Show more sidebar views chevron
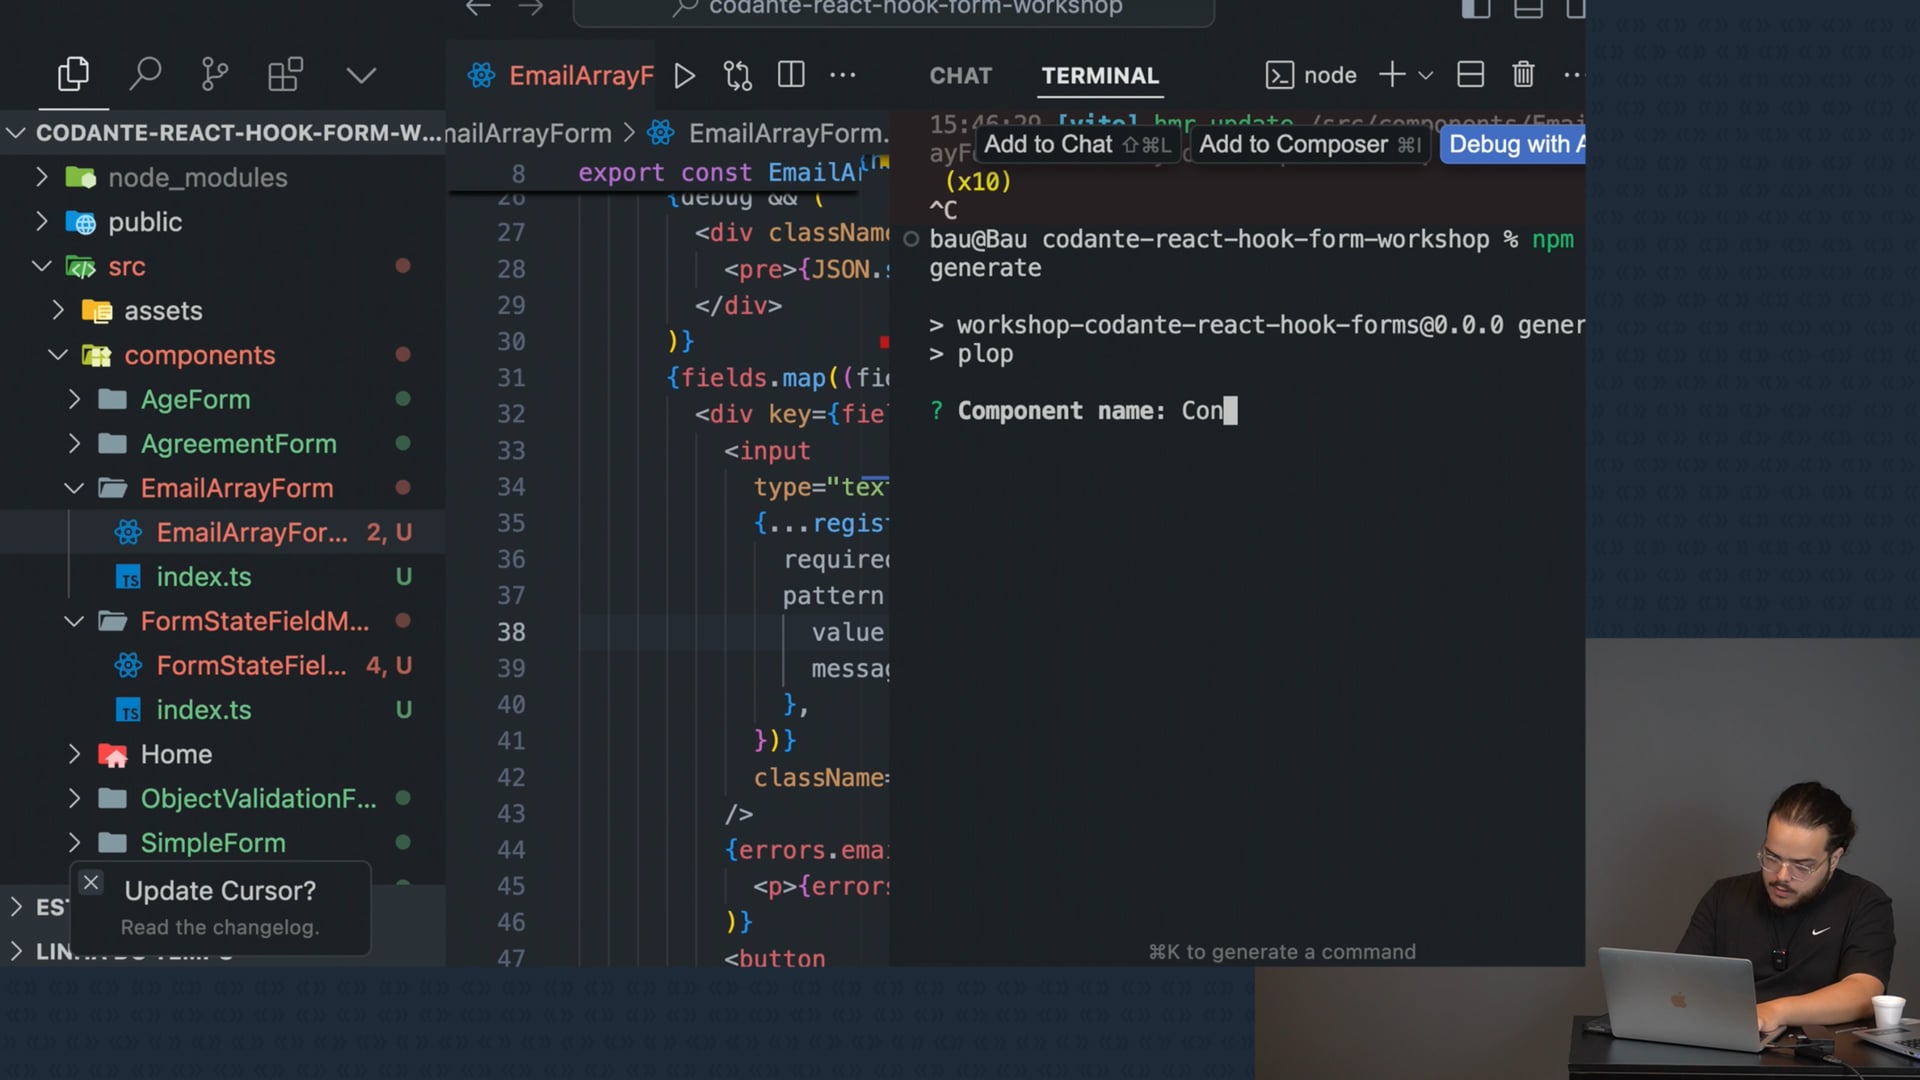 (360, 75)
